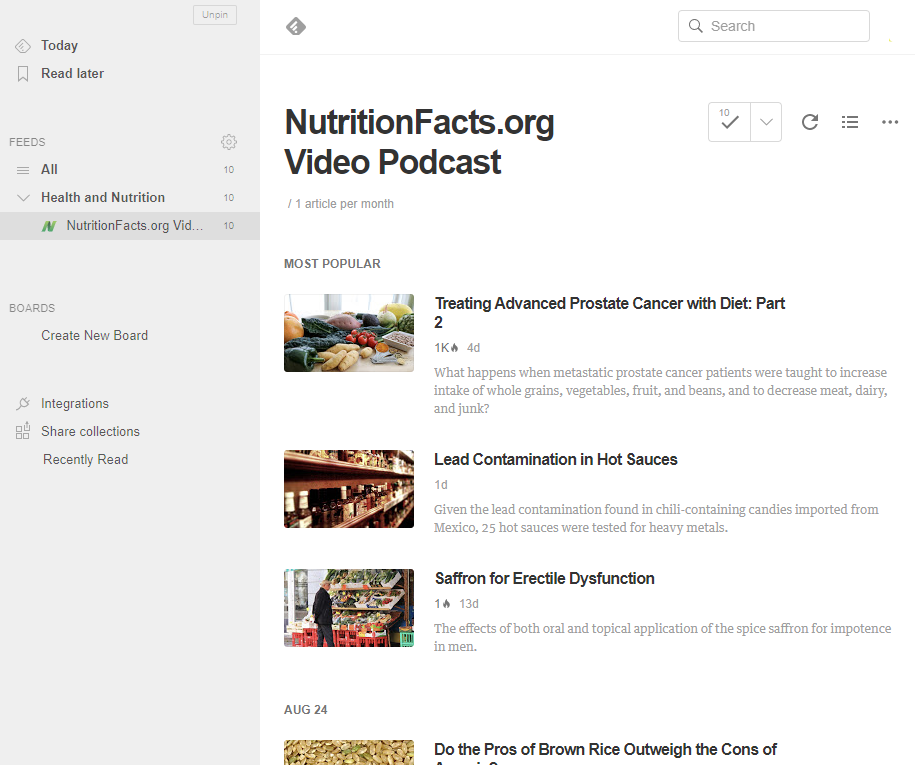Refresh the NutritionFacts feed
The width and height of the screenshot is (915, 765).
(810, 122)
